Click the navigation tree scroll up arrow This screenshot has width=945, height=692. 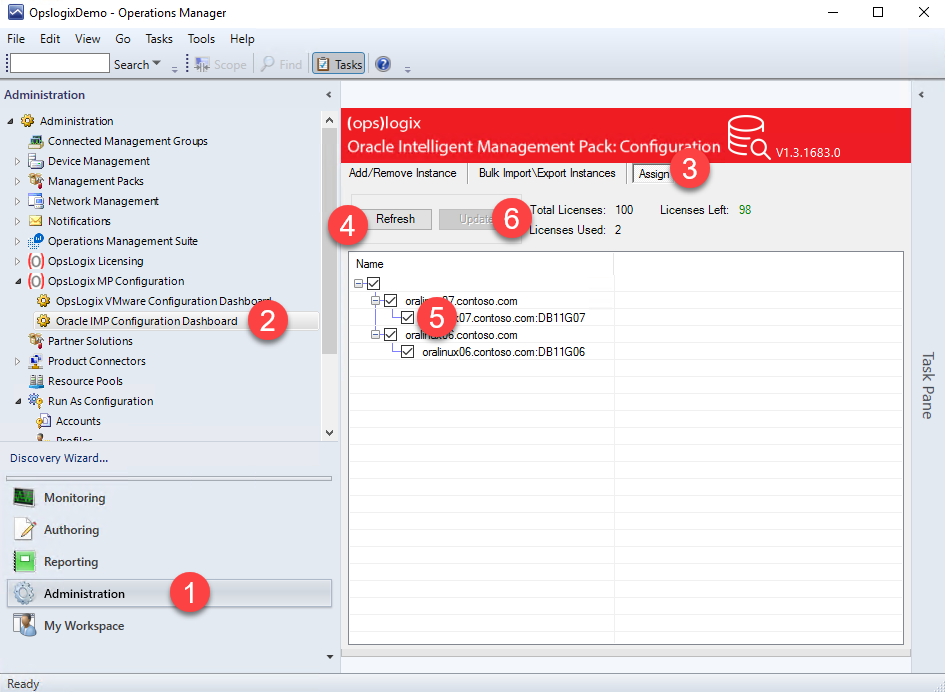pos(329,120)
